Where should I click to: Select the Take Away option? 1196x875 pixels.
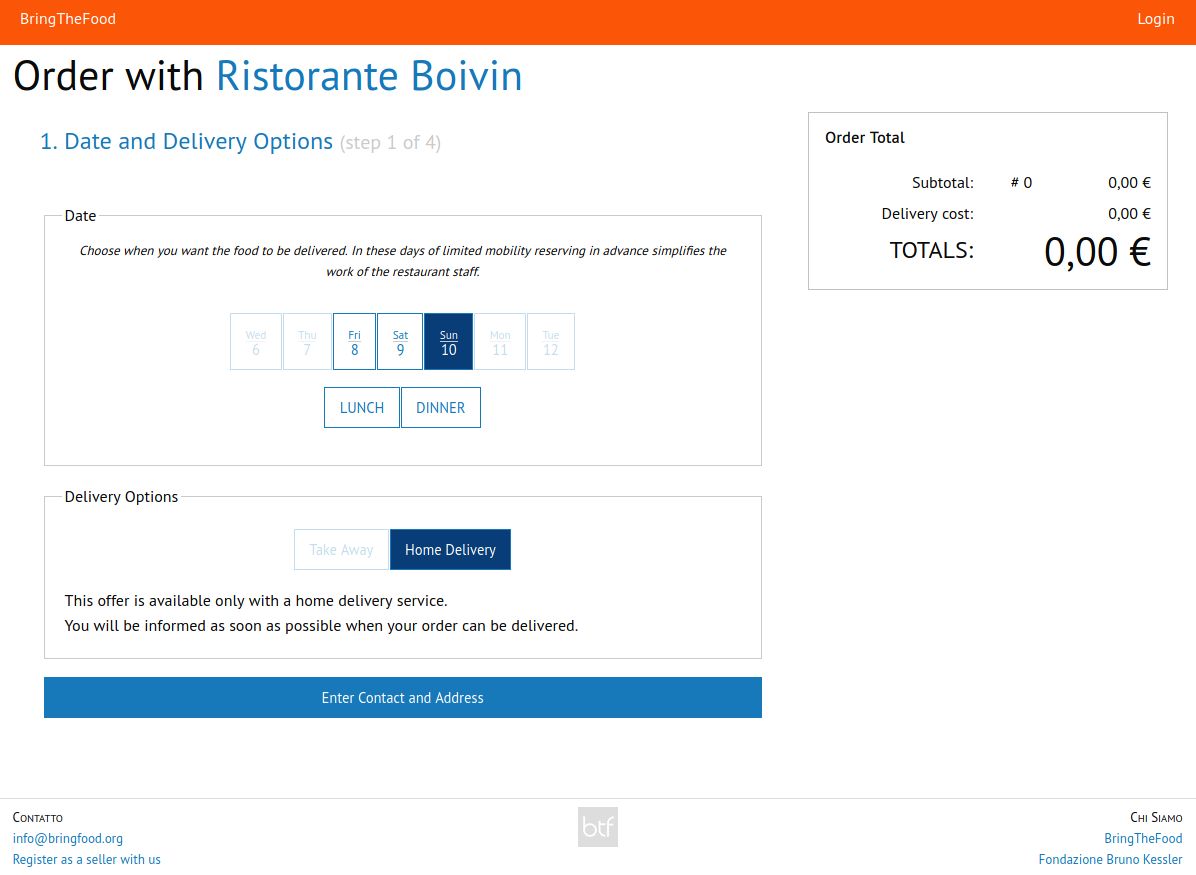pos(341,549)
